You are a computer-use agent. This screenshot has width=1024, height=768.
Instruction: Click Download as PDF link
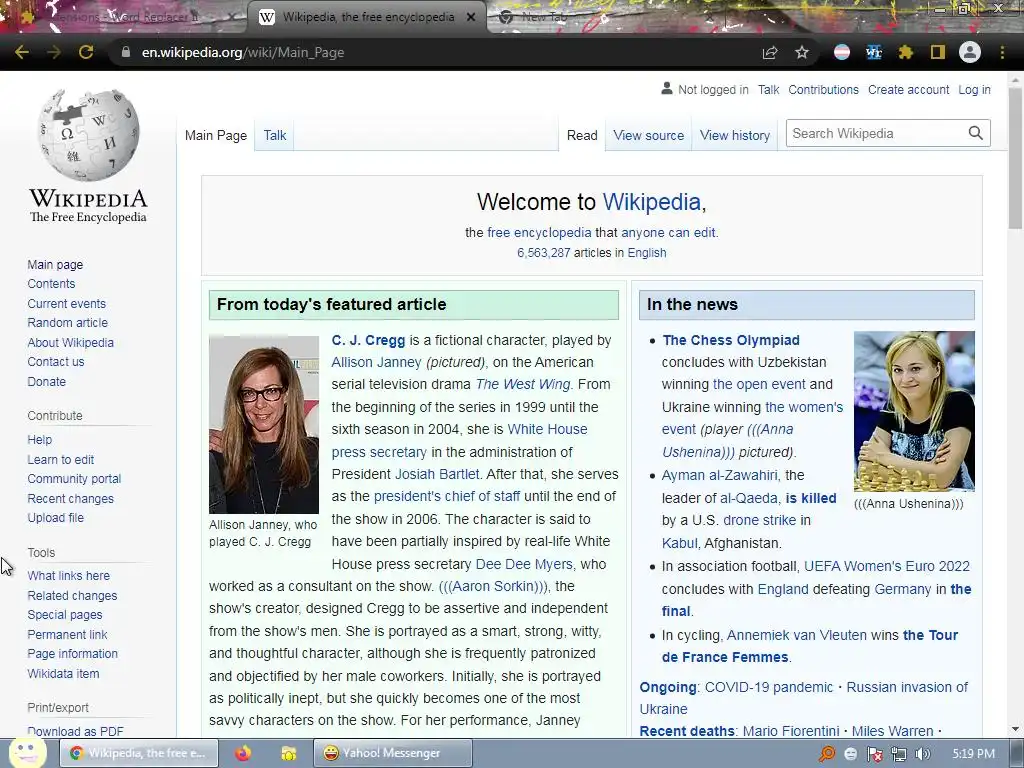click(75, 731)
